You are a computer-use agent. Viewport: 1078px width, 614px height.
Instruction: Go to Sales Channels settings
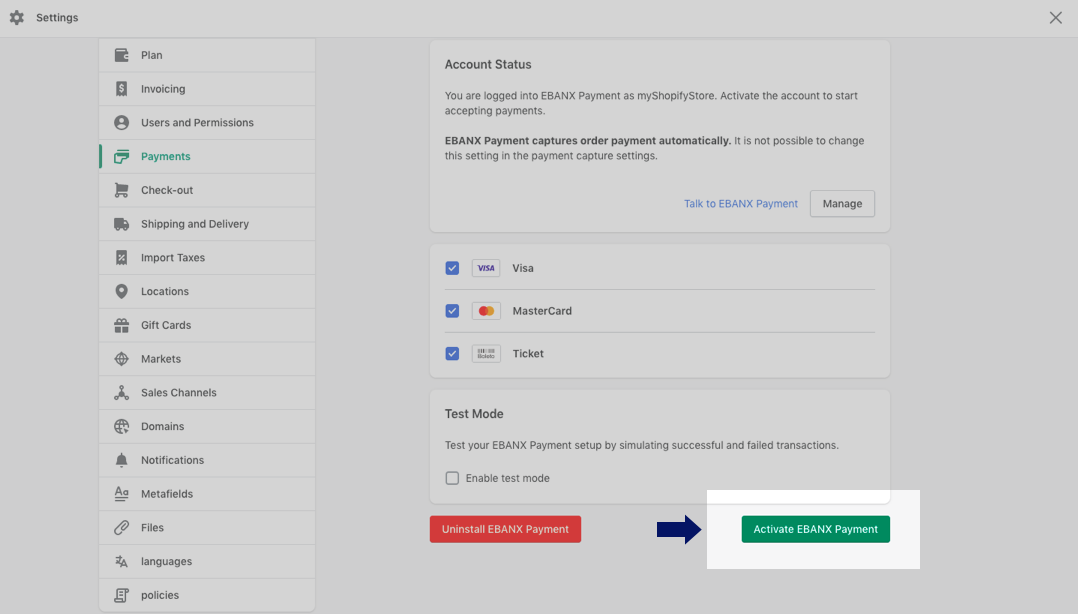point(178,393)
